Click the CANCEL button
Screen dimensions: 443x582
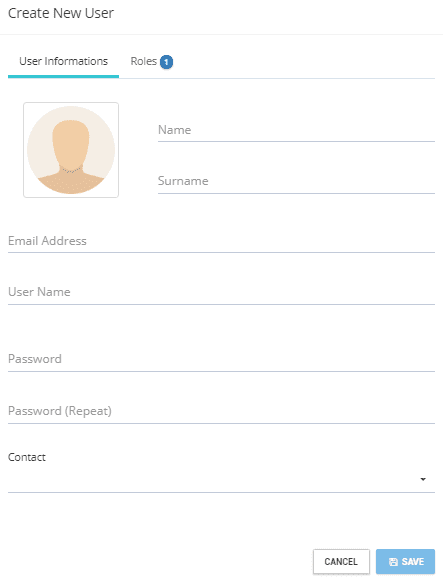pos(341,562)
